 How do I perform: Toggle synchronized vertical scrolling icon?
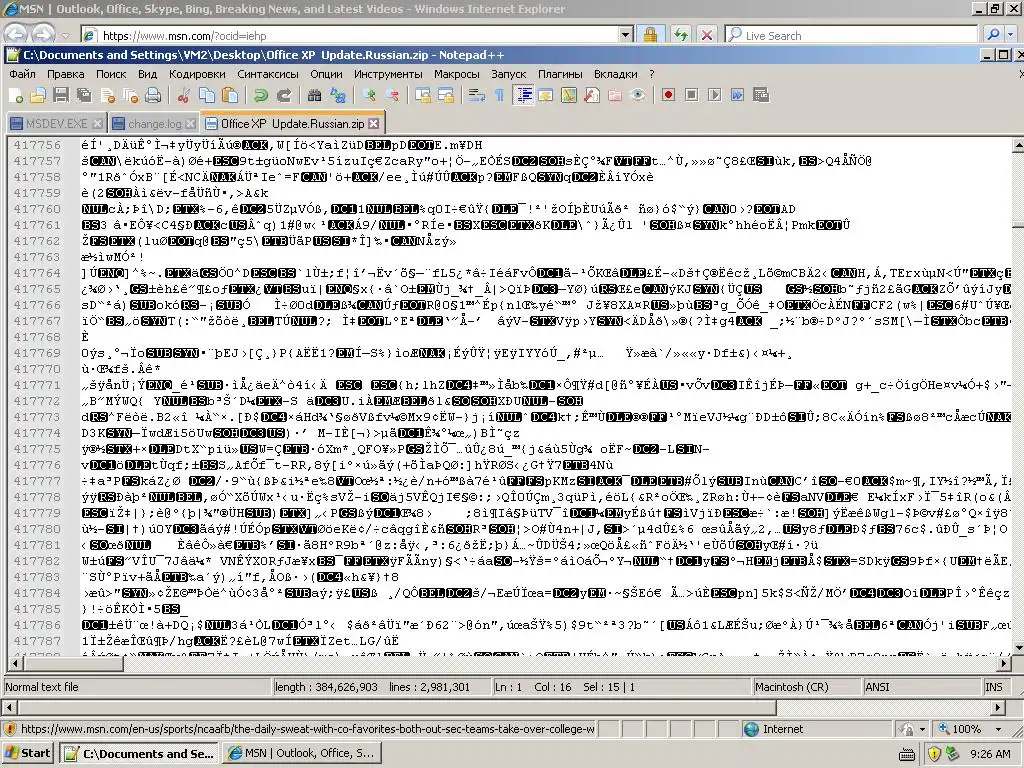423,95
